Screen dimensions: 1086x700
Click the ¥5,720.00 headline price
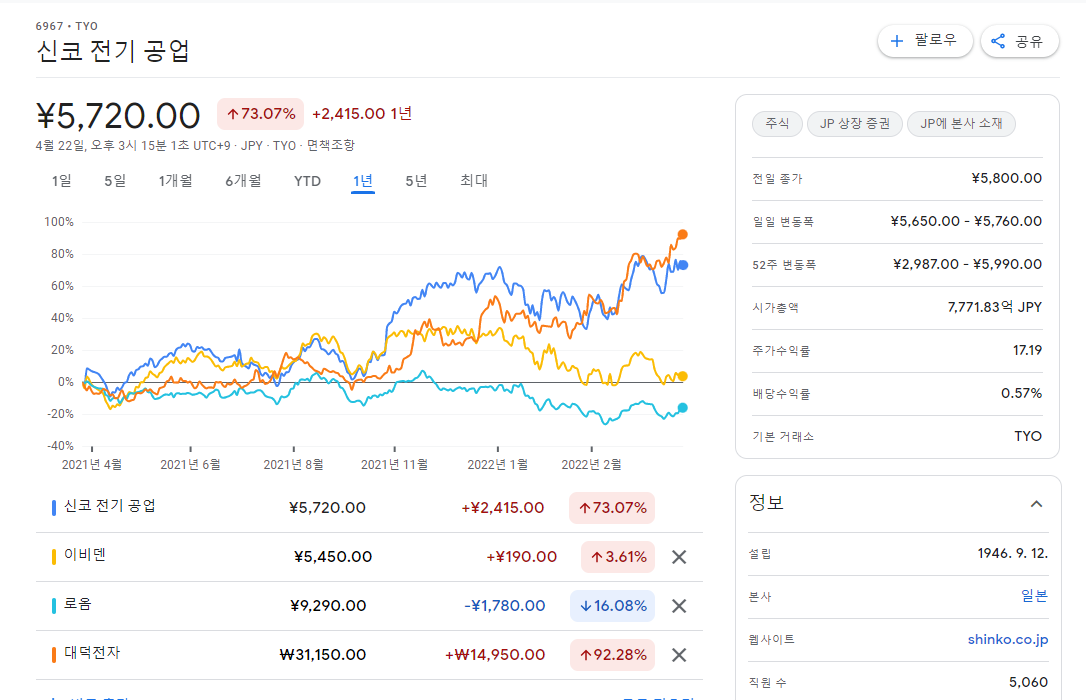click(x=118, y=116)
